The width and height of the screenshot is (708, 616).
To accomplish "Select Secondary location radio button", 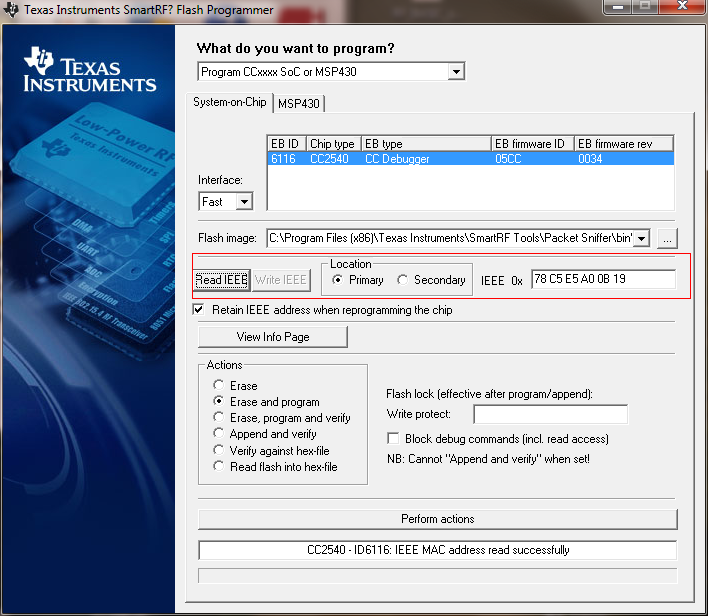I will pyautogui.click(x=402, y=280).
